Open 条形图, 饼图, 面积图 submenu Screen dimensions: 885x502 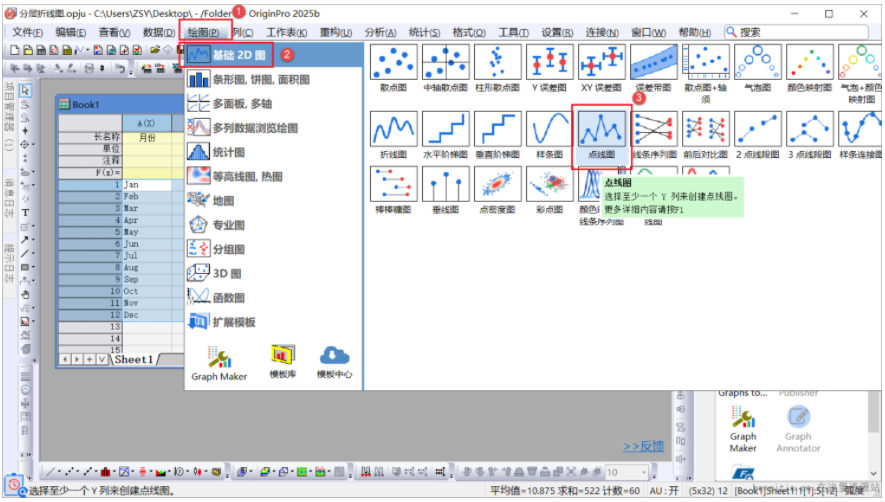pos(274,80)
